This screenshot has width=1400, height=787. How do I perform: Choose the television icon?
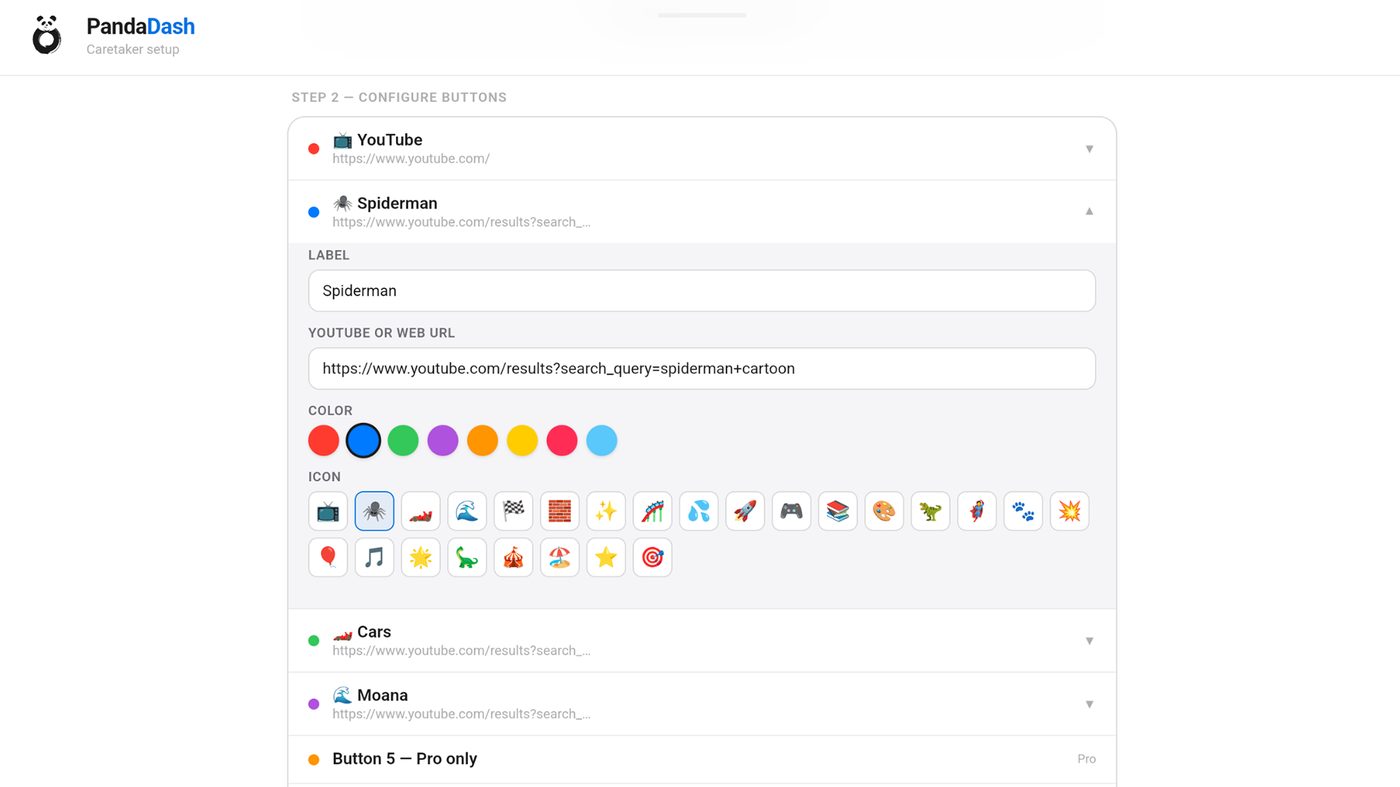(x=328, y=511)
